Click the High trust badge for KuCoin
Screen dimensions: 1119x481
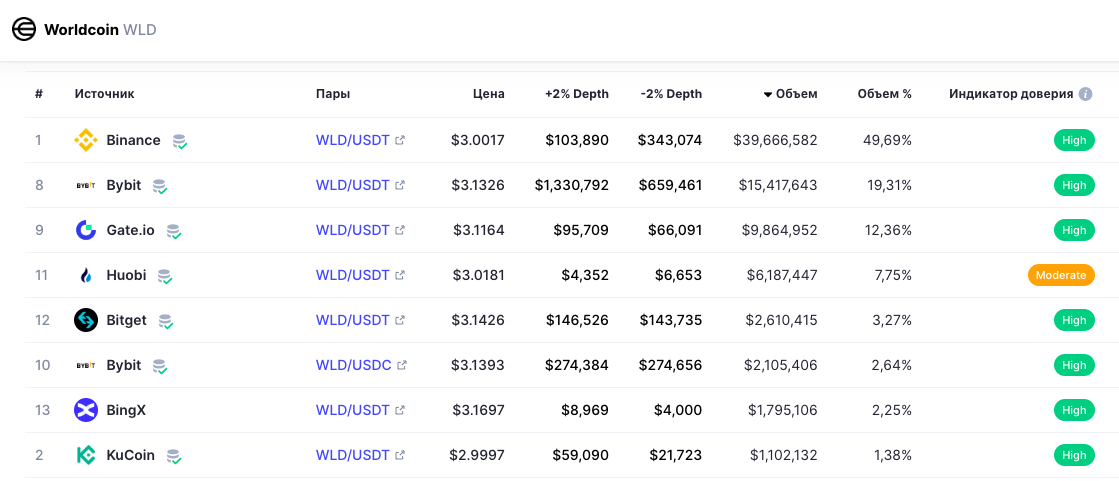[1074, 456]
